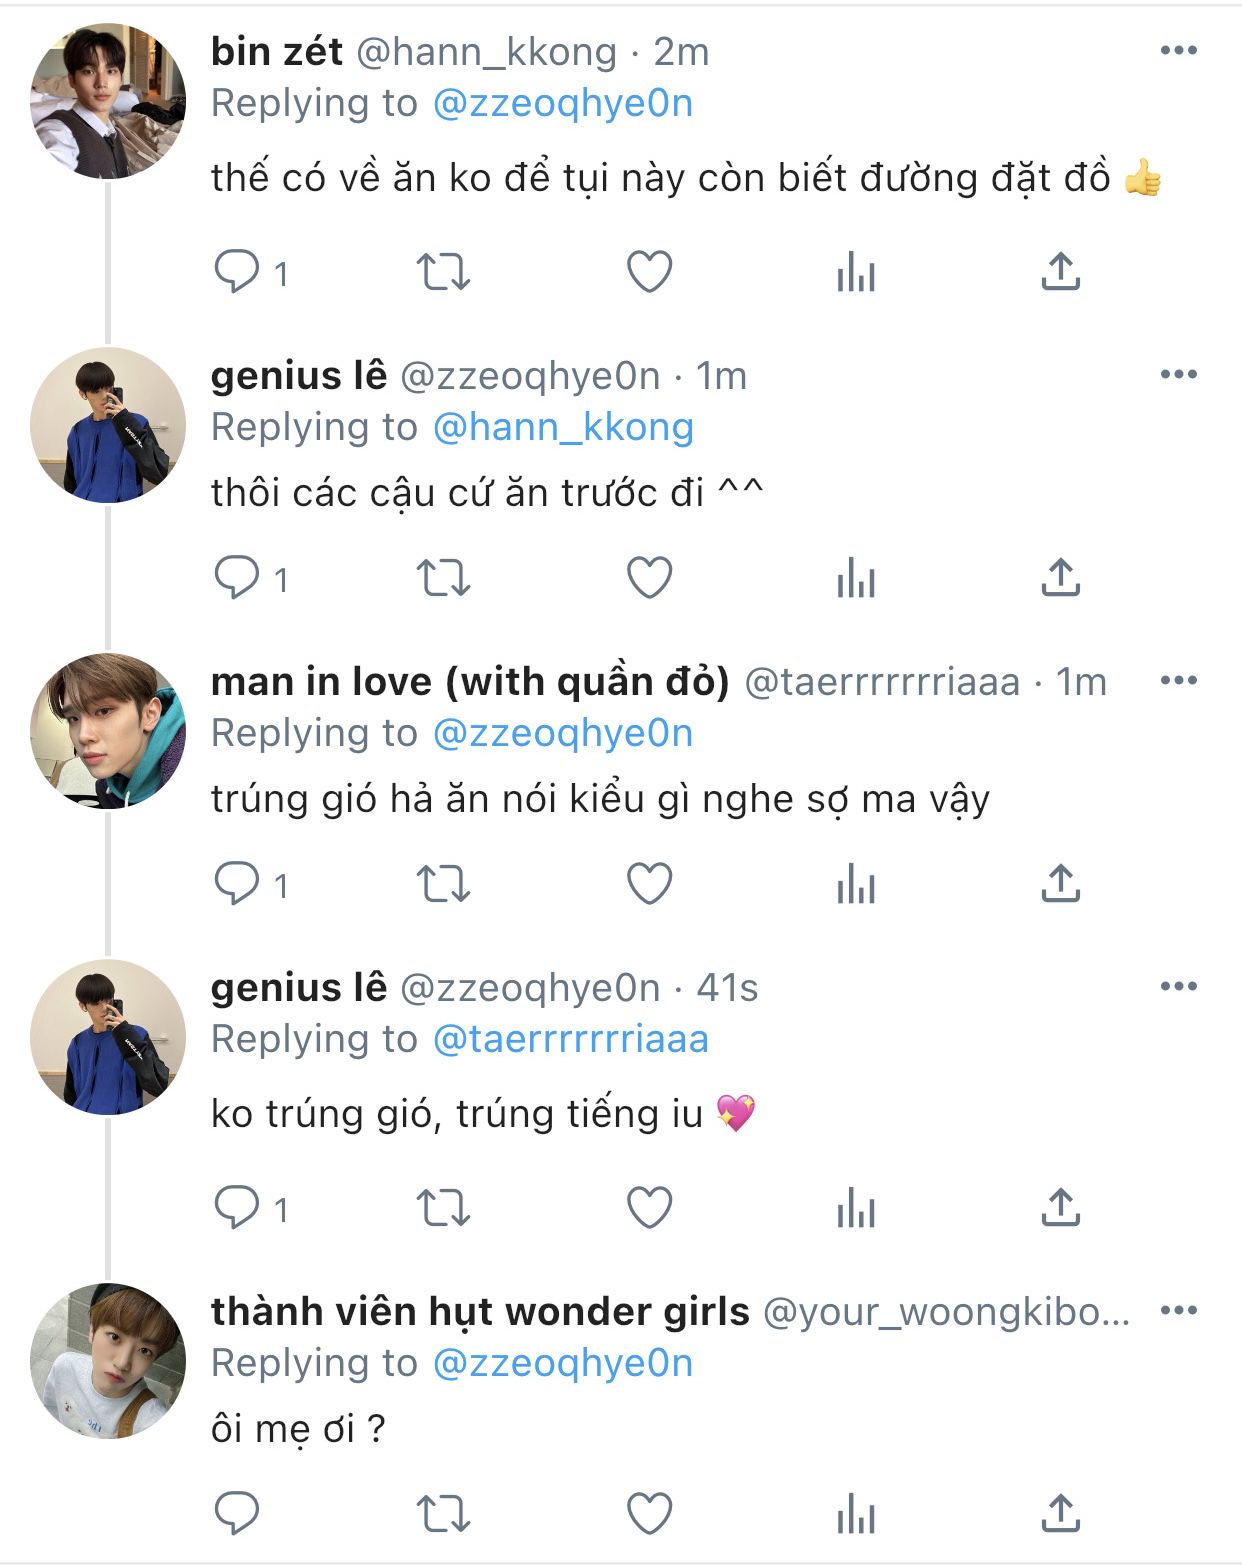Share the 'ko trúng gió, trúng tiếng iu' tweet
This screenshot has width=1242, height=1565.
pos(1060,1208)
